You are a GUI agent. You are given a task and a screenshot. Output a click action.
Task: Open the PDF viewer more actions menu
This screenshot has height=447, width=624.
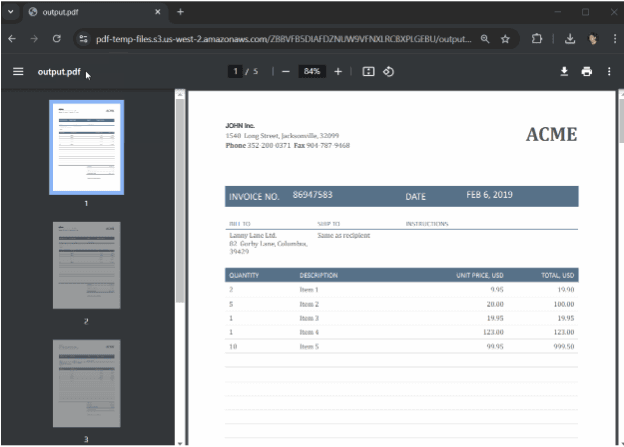(x=610, y=71)
